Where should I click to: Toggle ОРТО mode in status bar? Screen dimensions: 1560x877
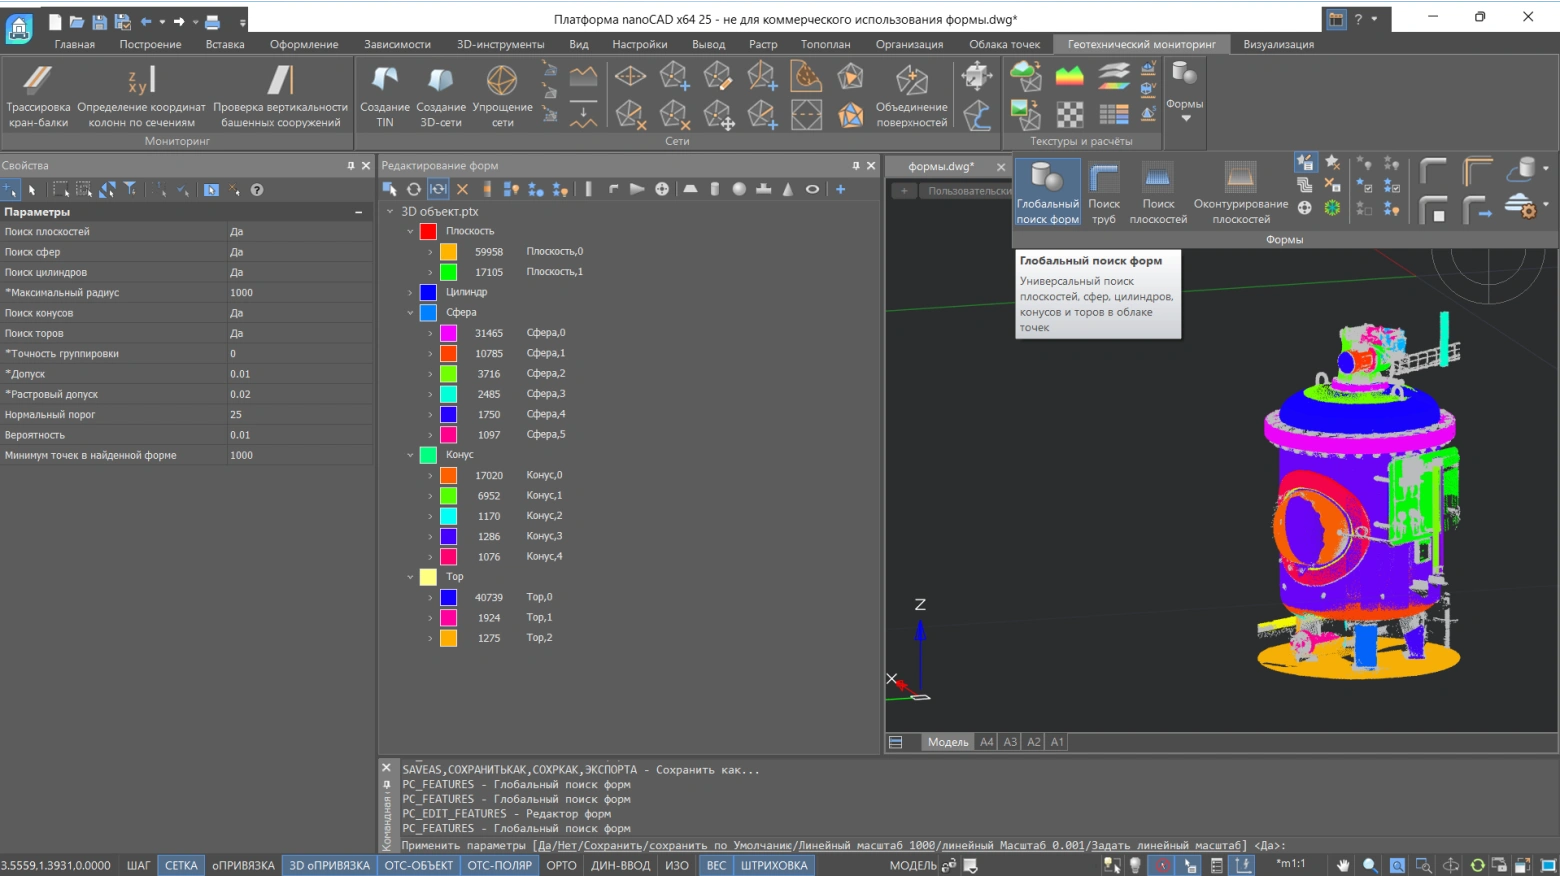pos(561,866)
